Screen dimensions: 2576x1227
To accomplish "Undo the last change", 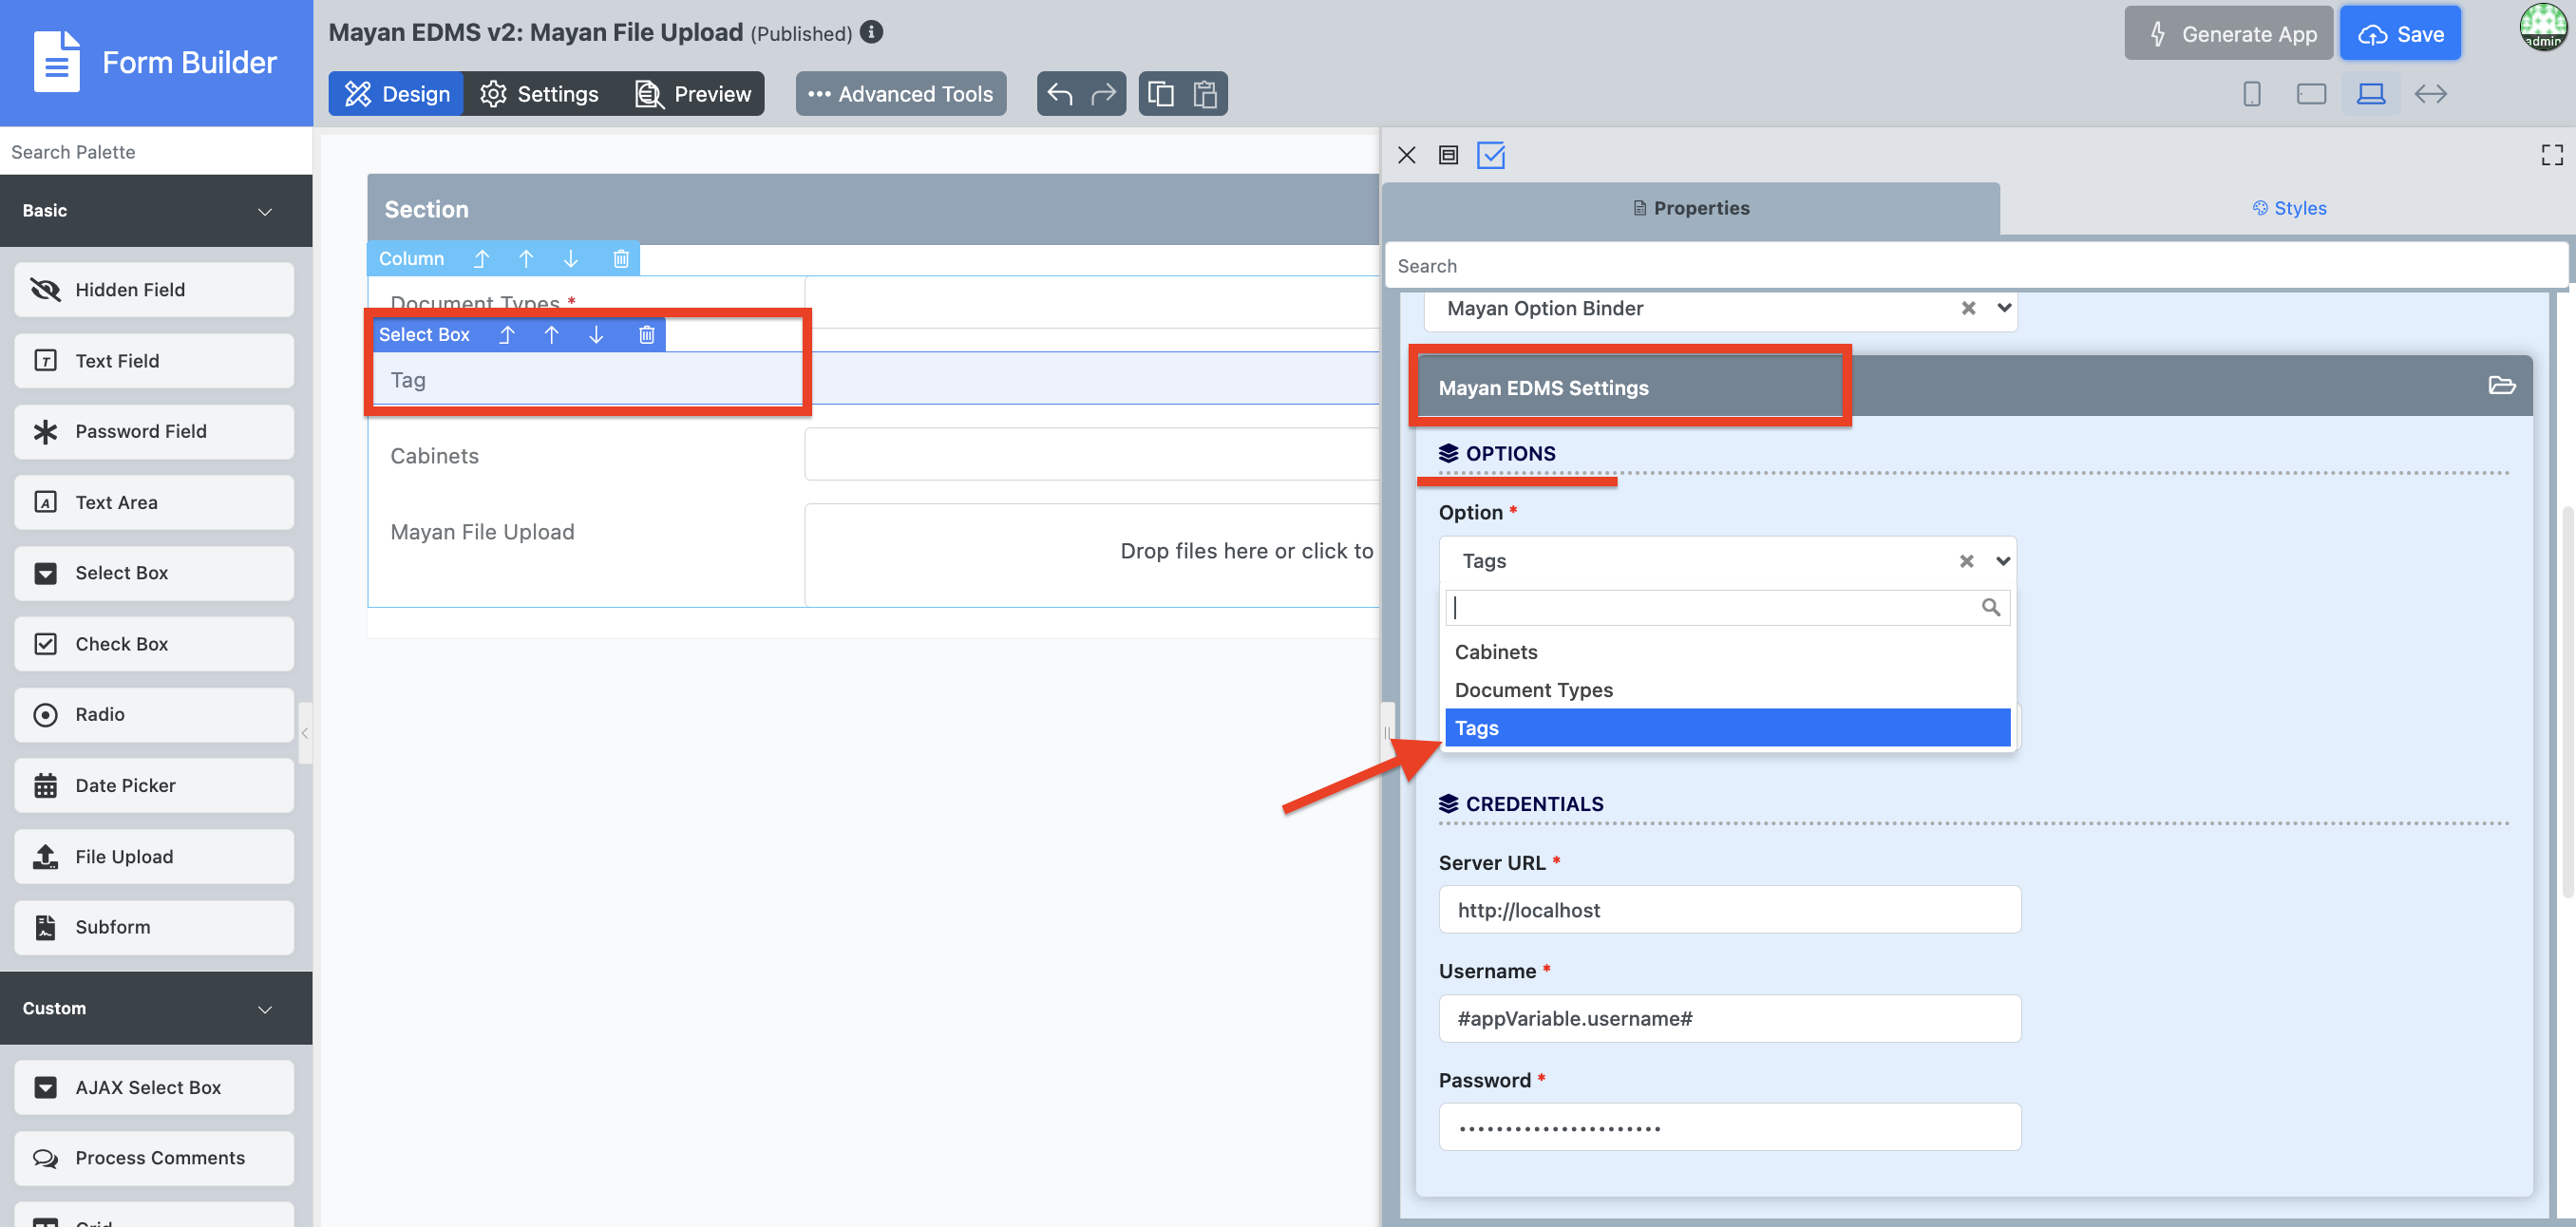I will (1059, 94).
